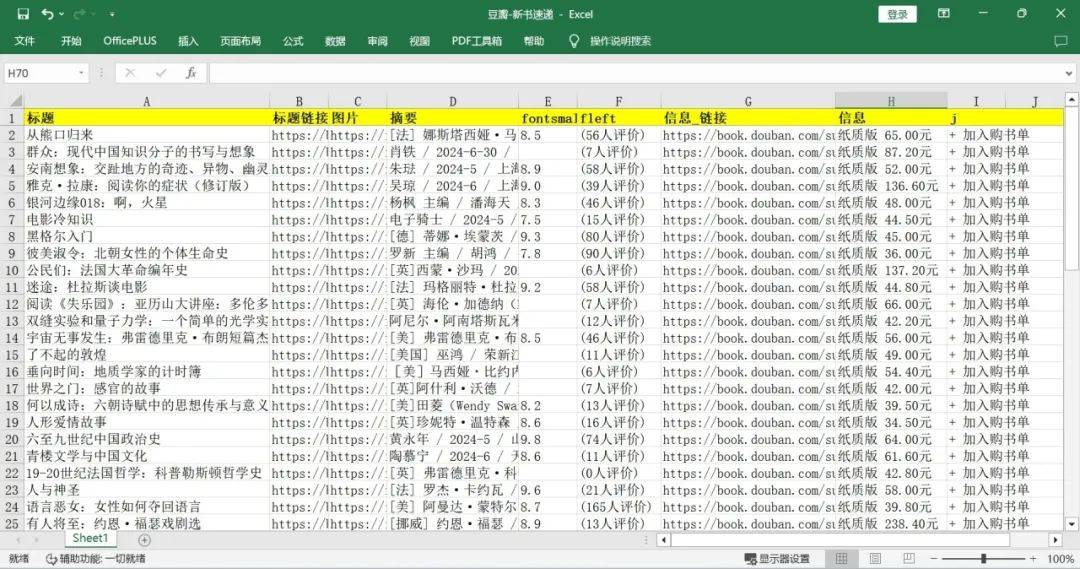Viewport: 1080px width, 569px height.
Task: Open the OfficePLUS ribbon tab
Action: [129, 41]
